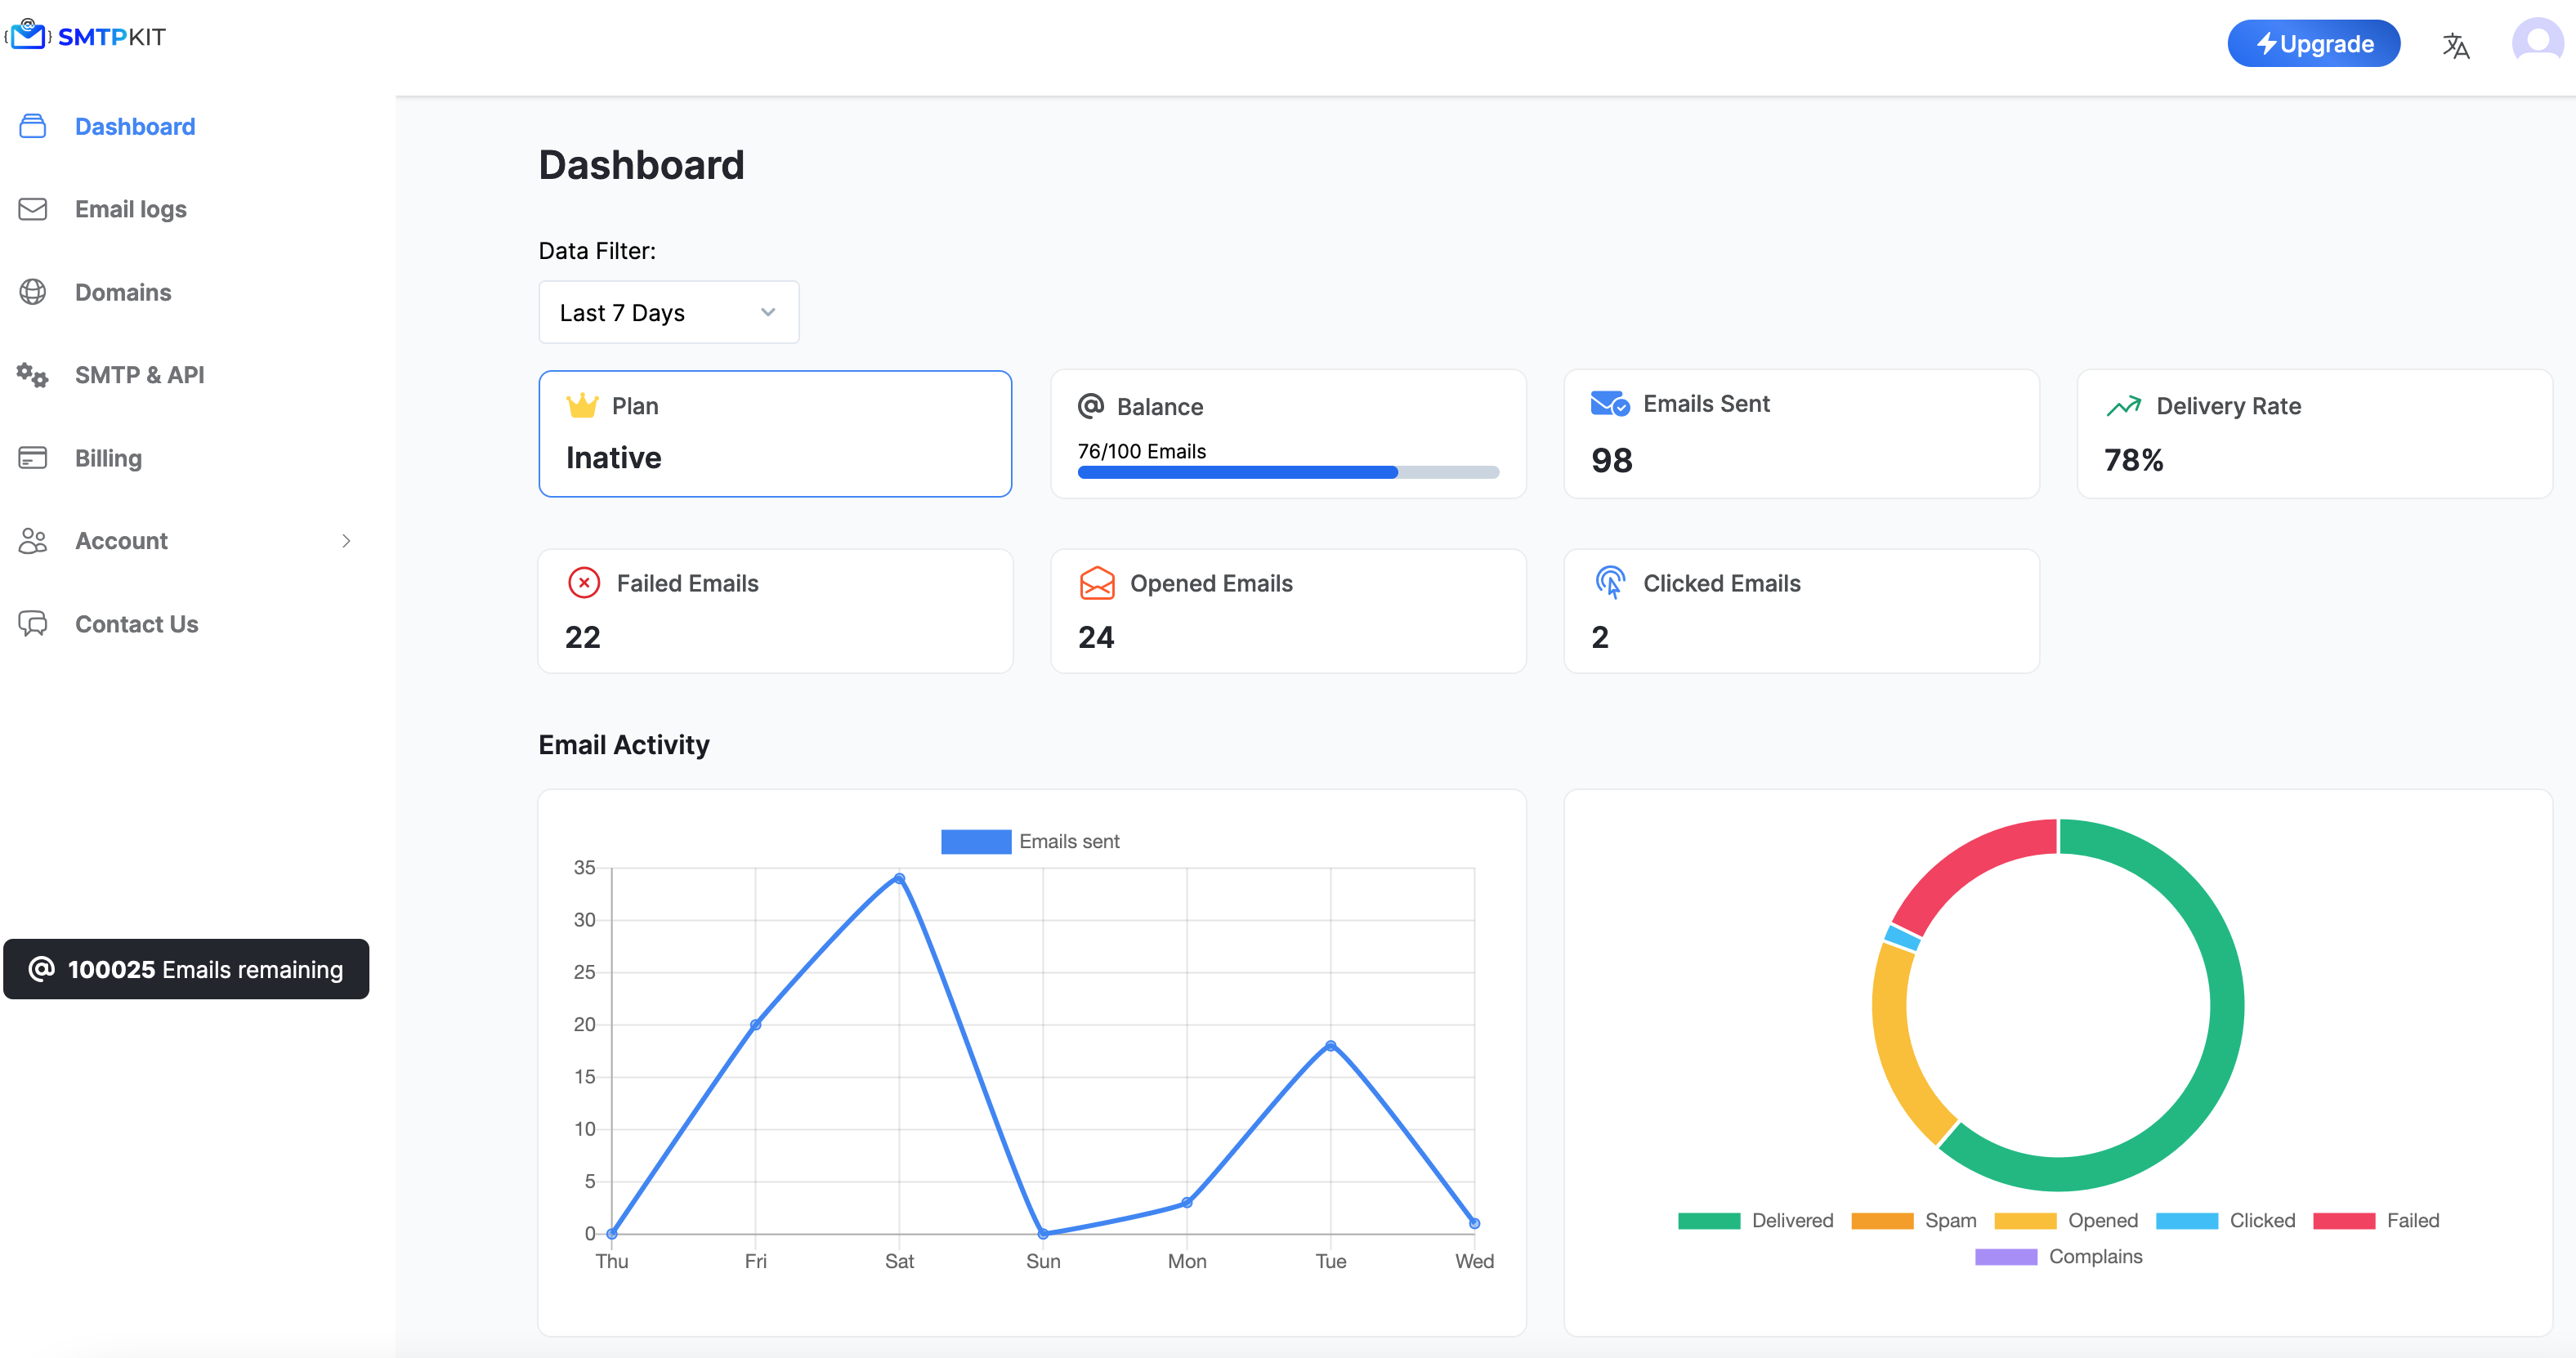
Task: Toggle Failed legend in donut chart
Action: [x=2376, y=1220]
